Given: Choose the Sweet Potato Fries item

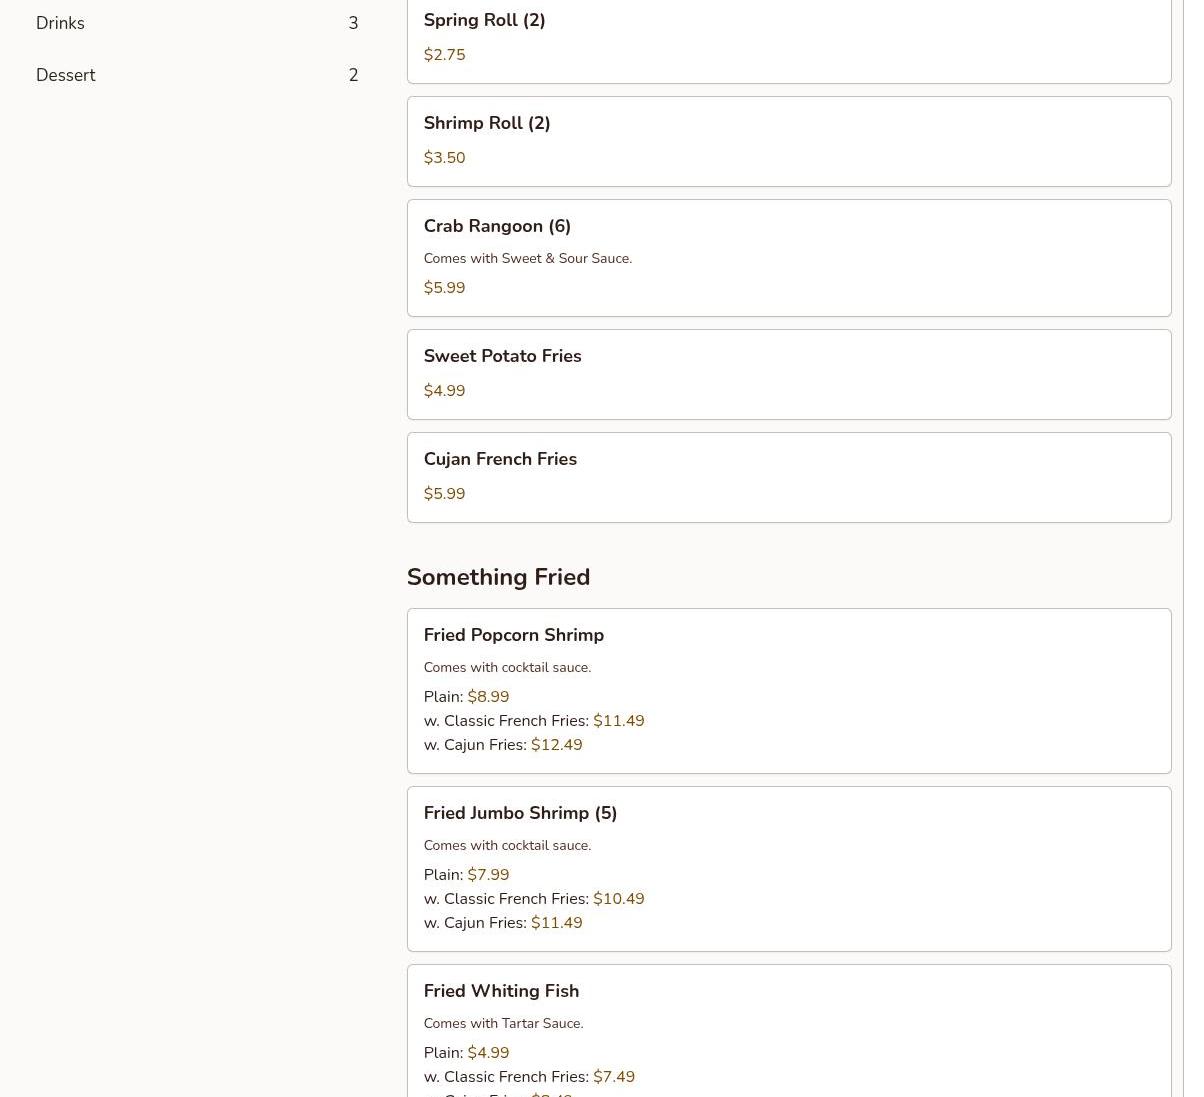Looking at the screenshot, I should 502,356.
